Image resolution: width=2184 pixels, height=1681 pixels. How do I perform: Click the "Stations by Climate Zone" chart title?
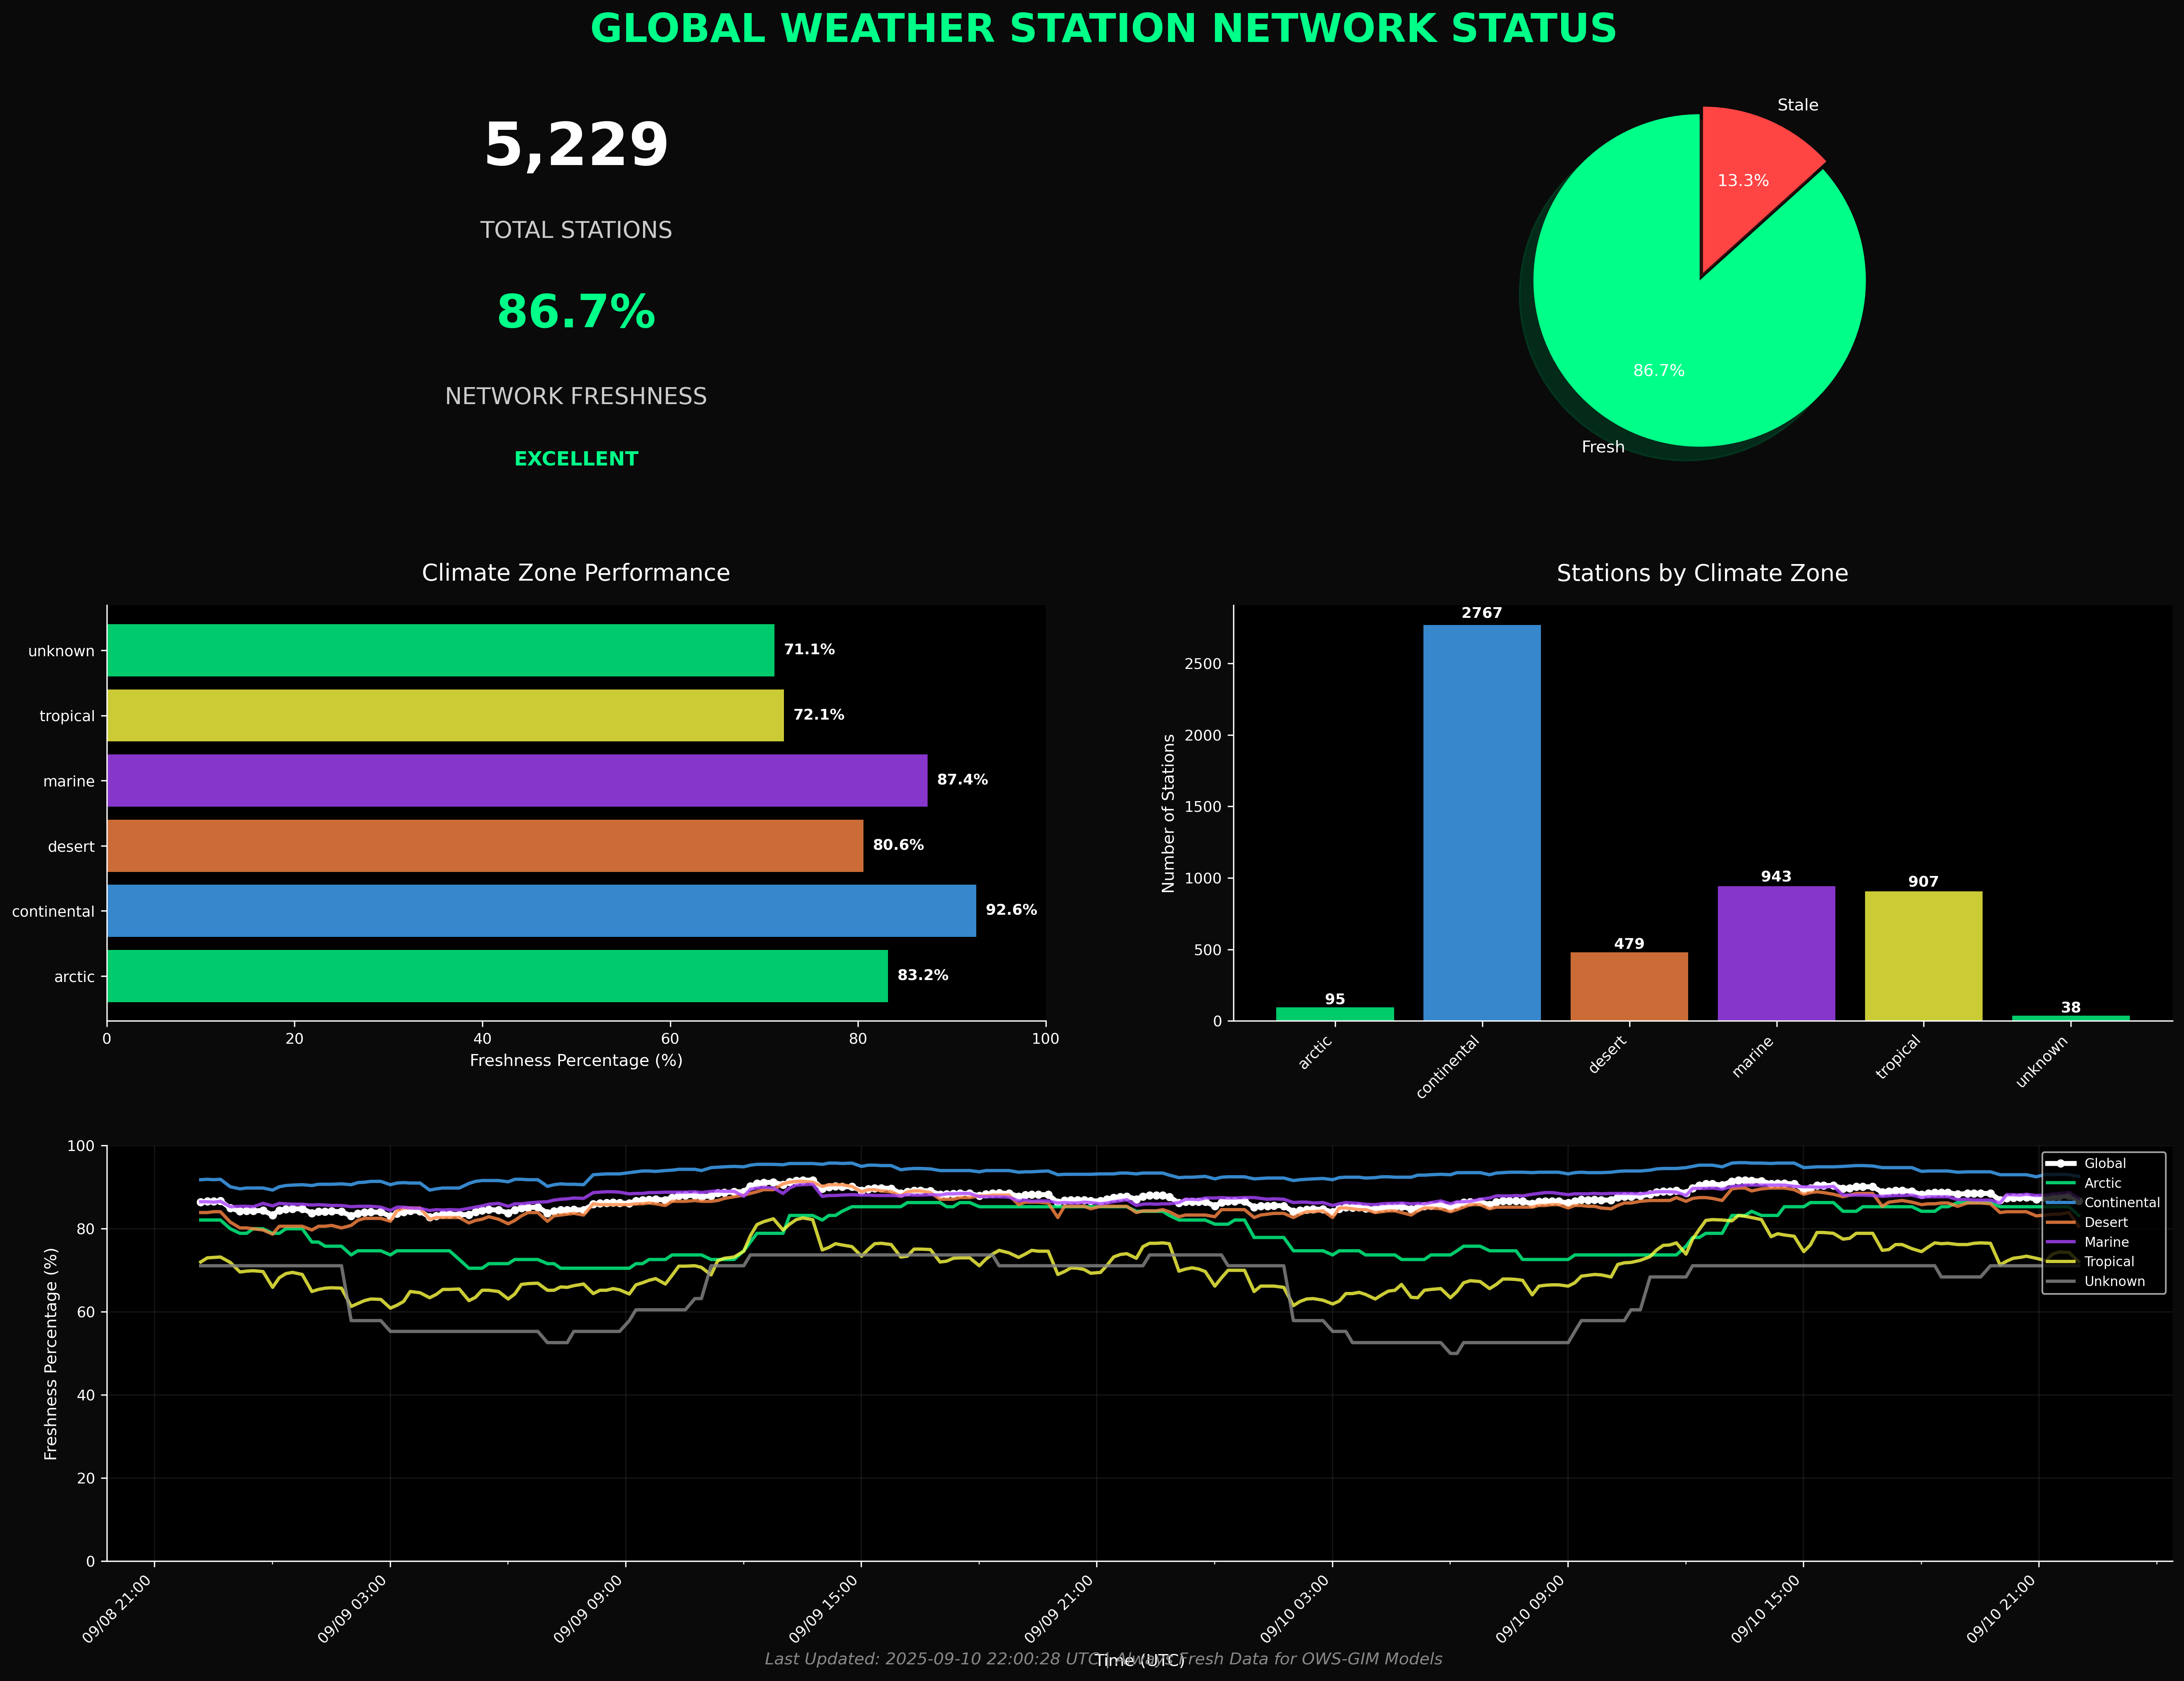click(1702, 573)
